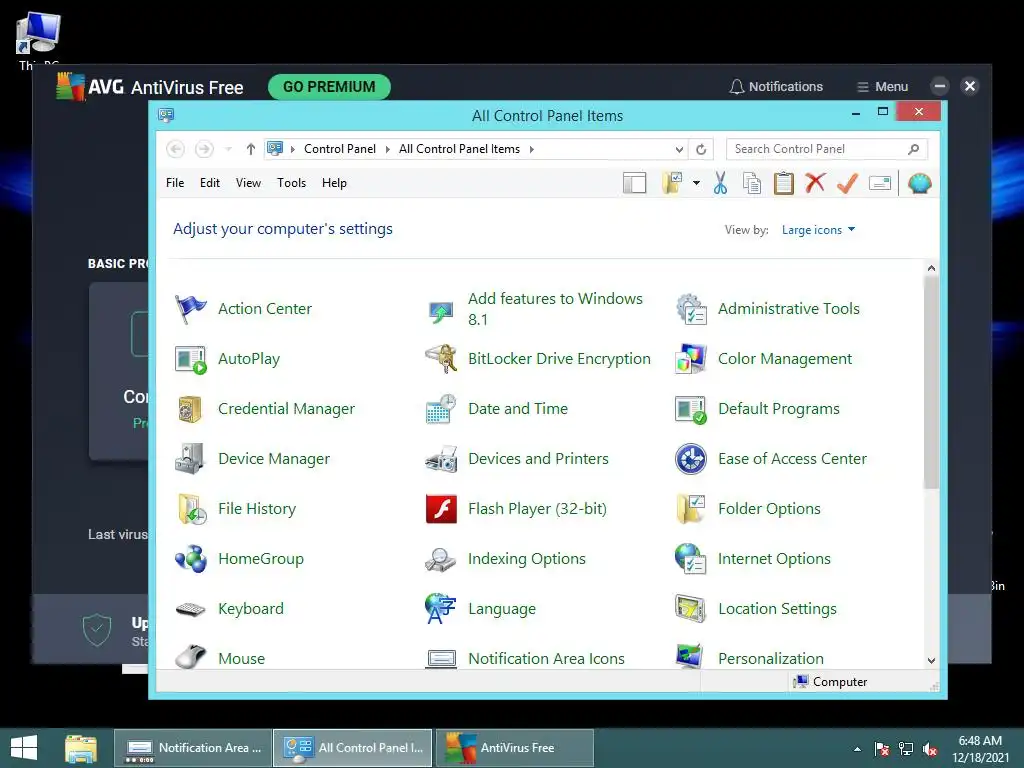Open the Color Management icon
The width and height of the screenshot is (1024, 768).
[691, 359]
